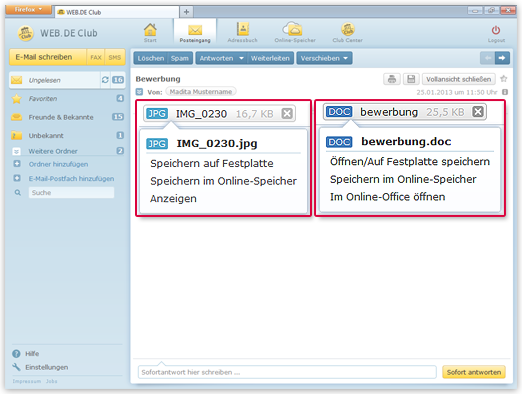
Task: Click the DOC file type icon in popup
Action: point(339,142)
